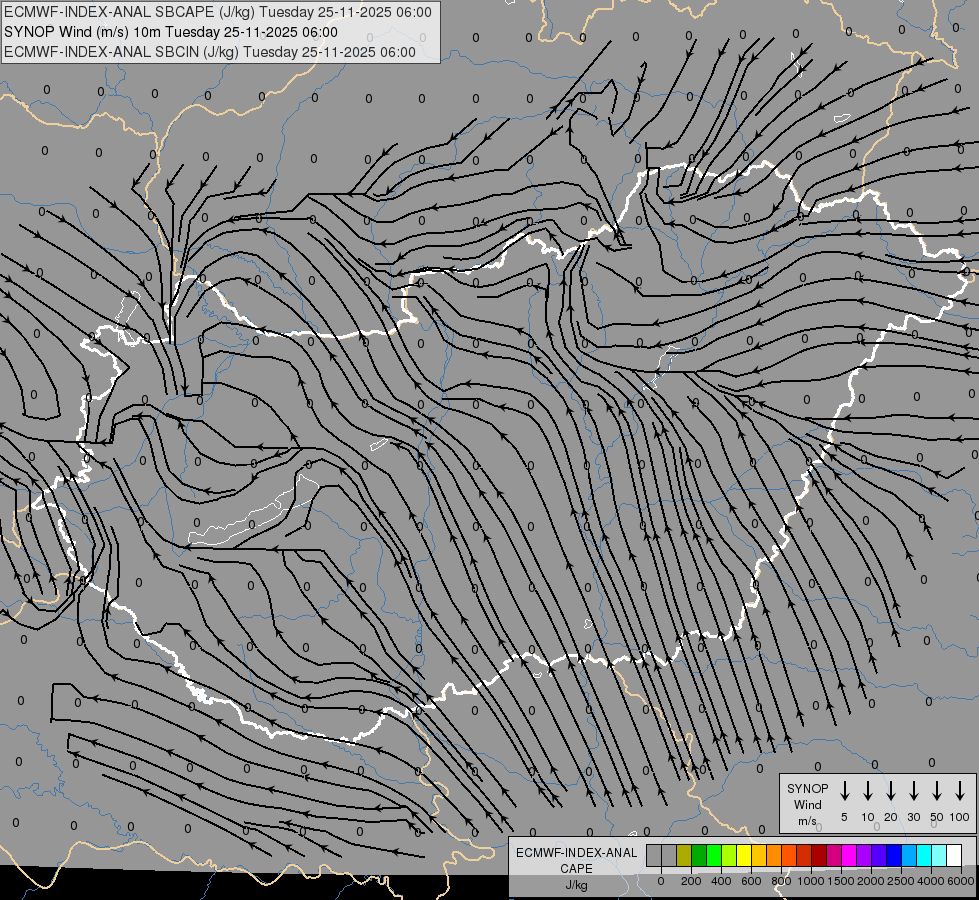
Task: Click the '1000' tick label on CAPE scale
Action: (x=810, y=881)
